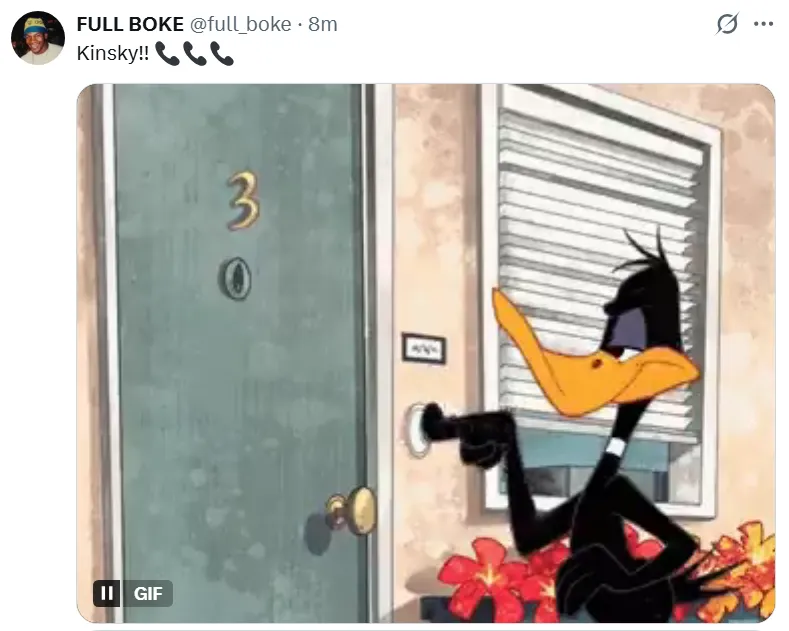
Task: Click the first telephone emoji
Action: point(167,54)
